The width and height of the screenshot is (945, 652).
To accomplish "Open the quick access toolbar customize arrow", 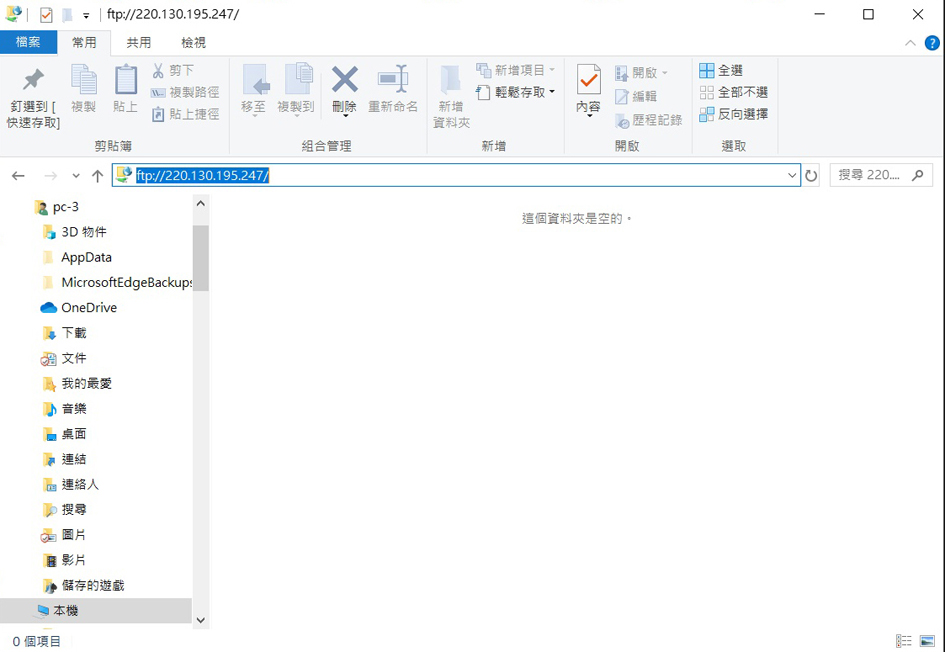I will pyautogui.click(x=86, y=15).
